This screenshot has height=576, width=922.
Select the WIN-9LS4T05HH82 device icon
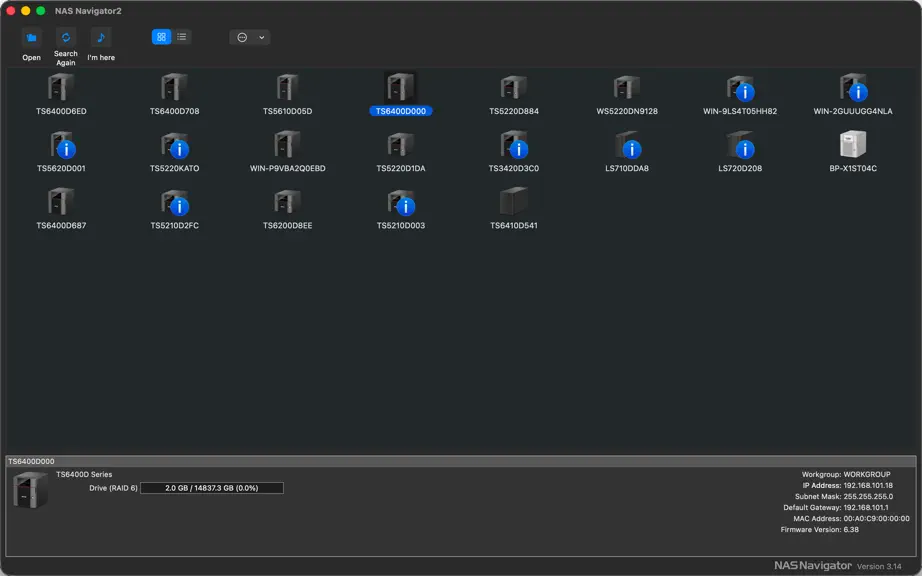coord(740,88)
